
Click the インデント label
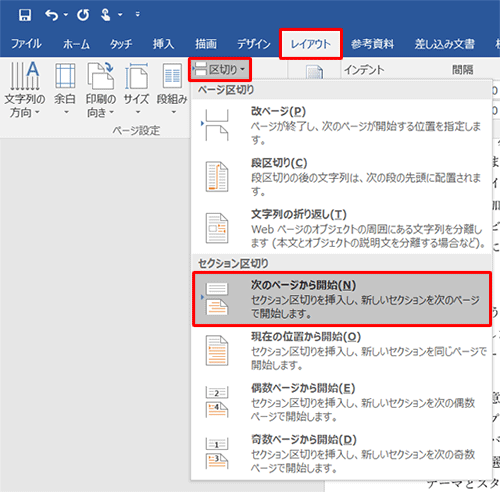click(x=364, y=70)
